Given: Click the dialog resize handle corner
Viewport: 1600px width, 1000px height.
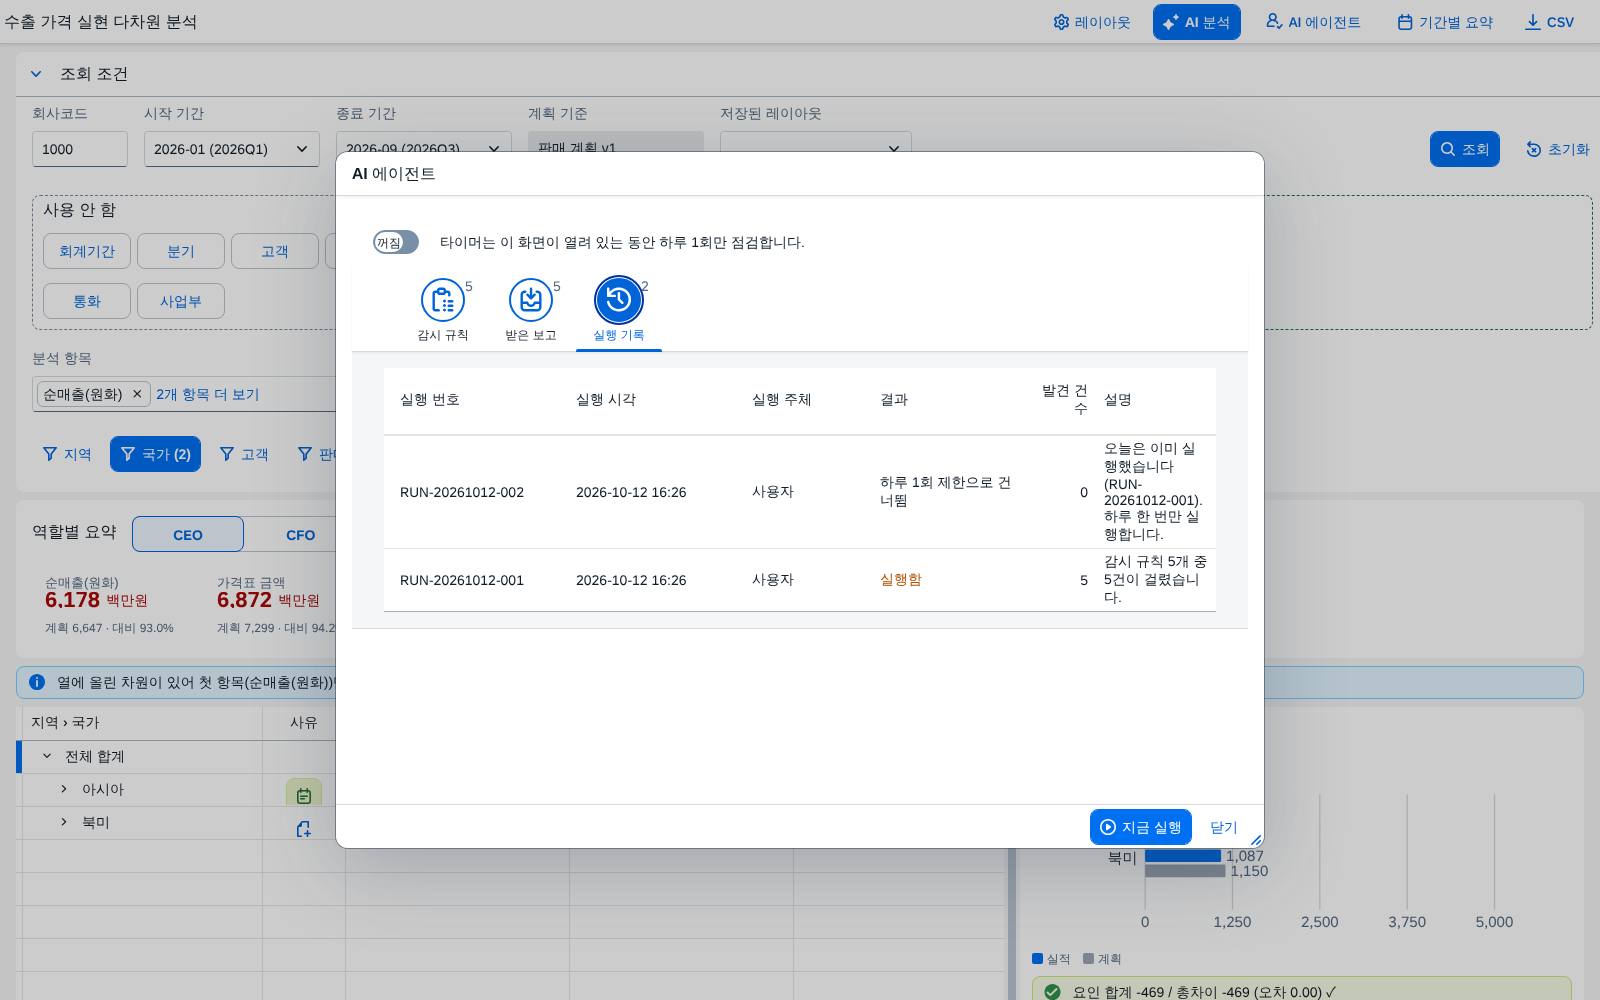Looking at the screenshot, I should (x=1256, y=840).
